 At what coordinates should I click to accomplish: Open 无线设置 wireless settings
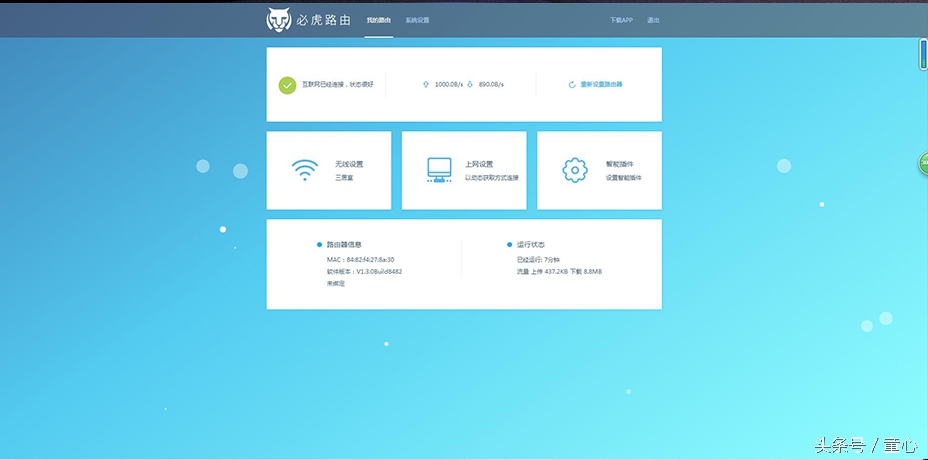coord(349,164)
